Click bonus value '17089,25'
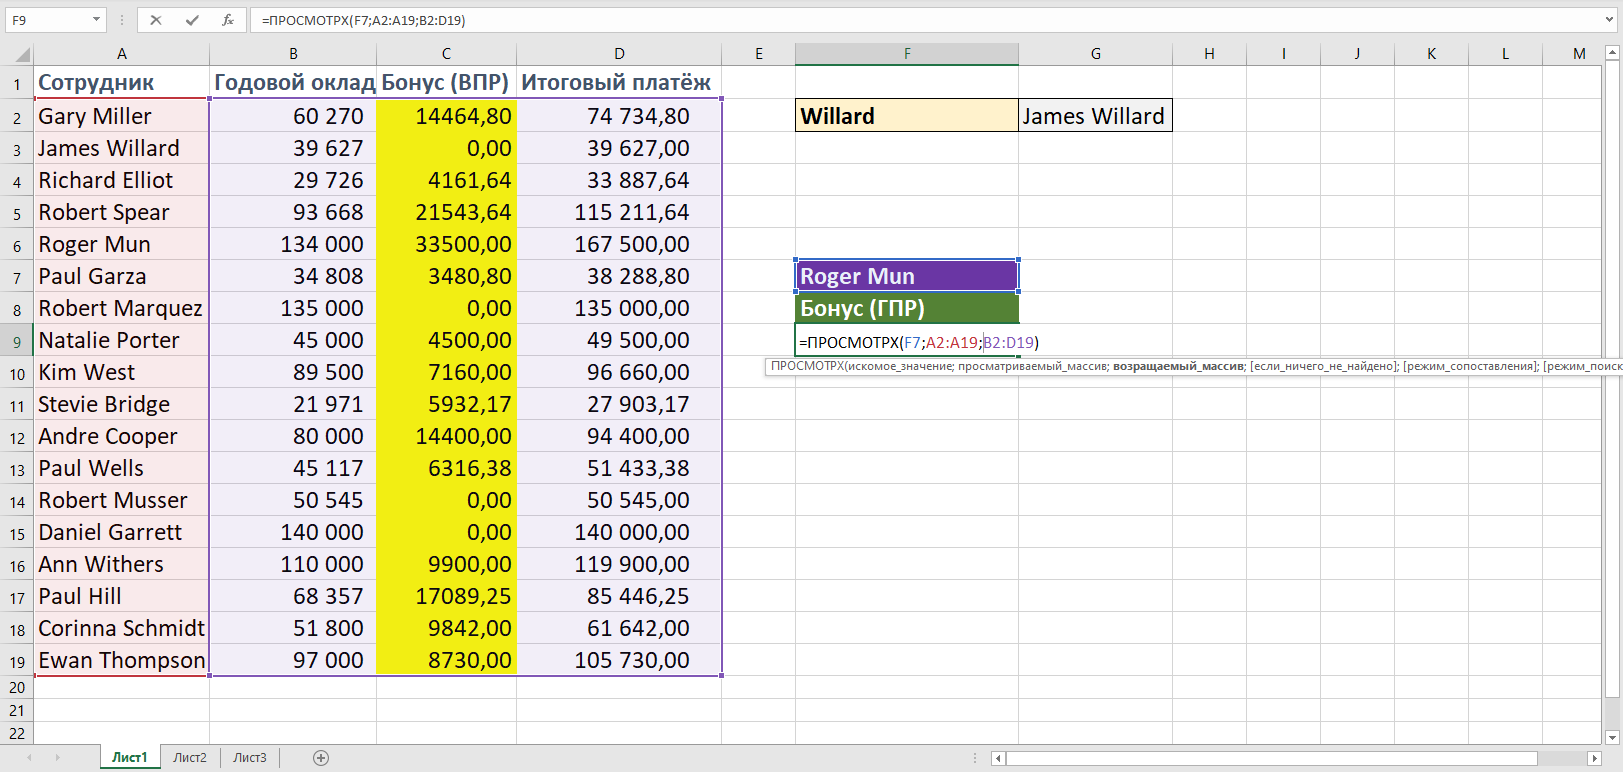Image resolution: width=1623 pixels, height=772 pixels. point(446,596)
